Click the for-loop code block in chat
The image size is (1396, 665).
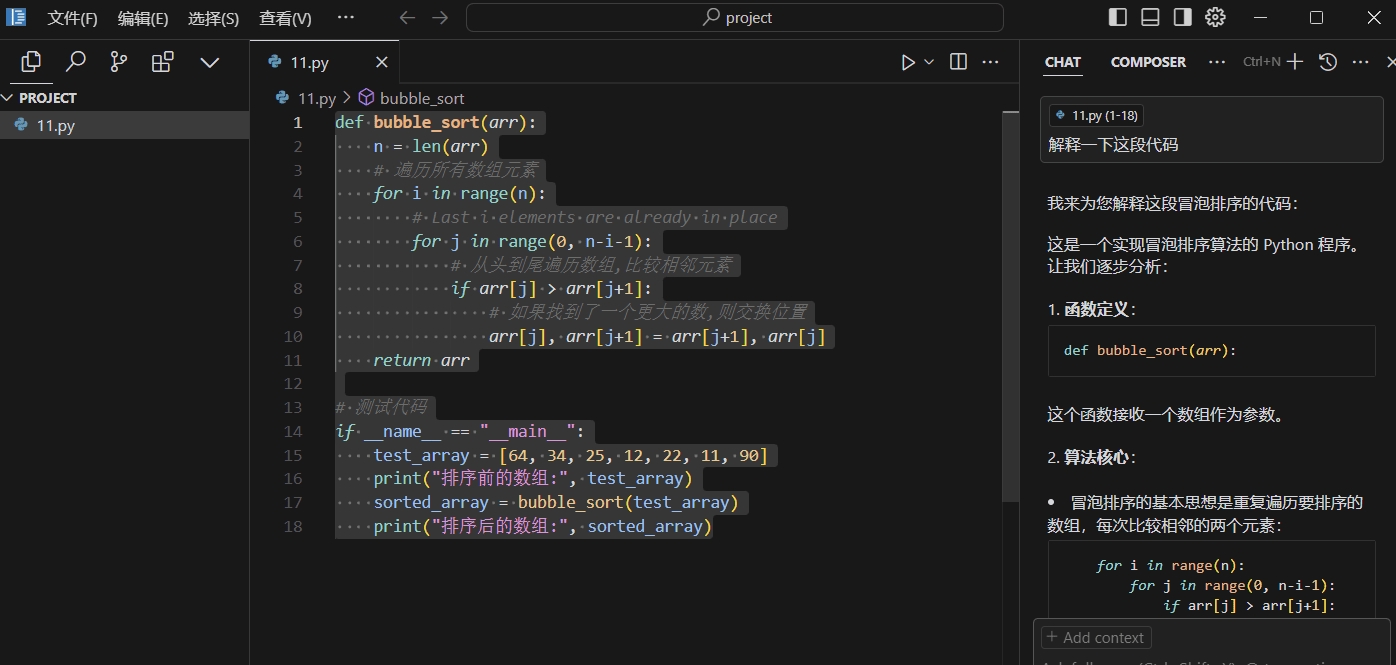[x=1211, y=580]
